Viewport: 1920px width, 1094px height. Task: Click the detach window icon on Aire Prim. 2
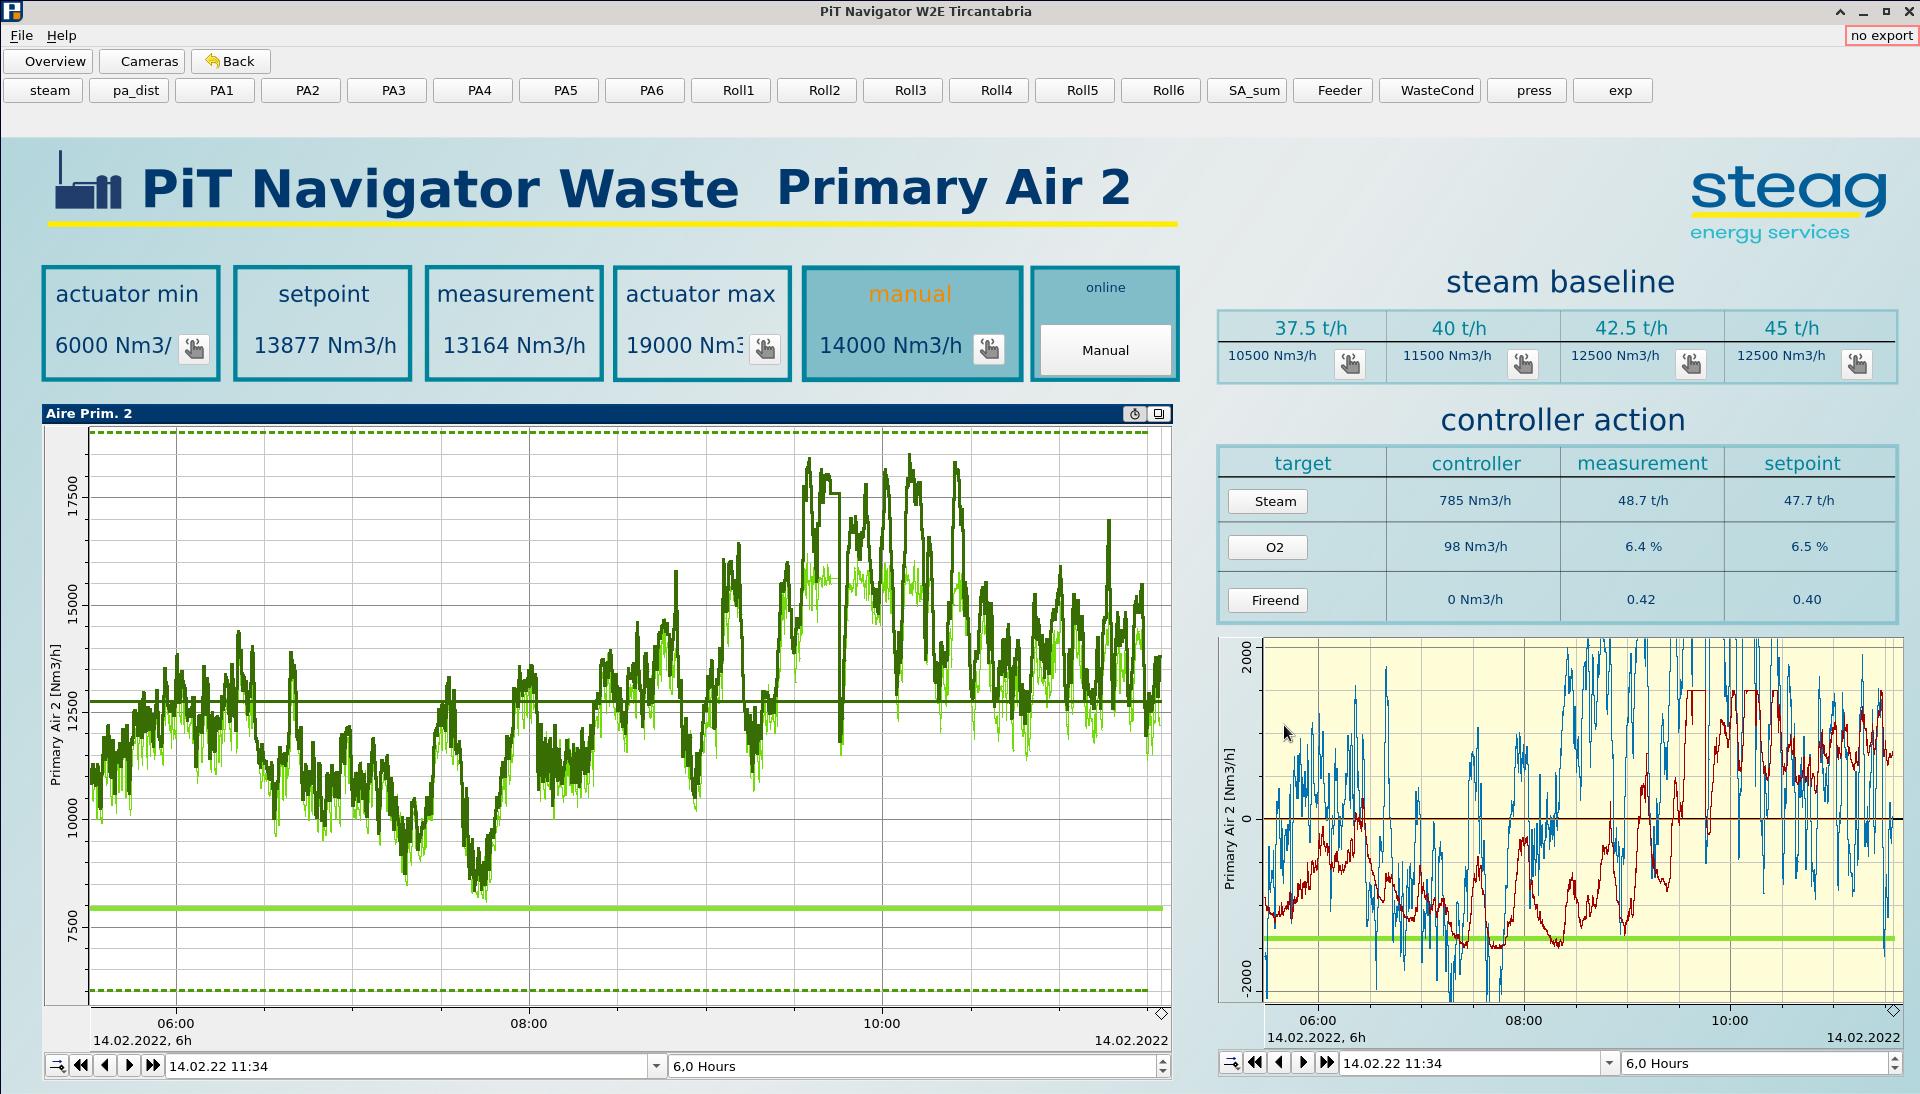[x=1159, y=414]
